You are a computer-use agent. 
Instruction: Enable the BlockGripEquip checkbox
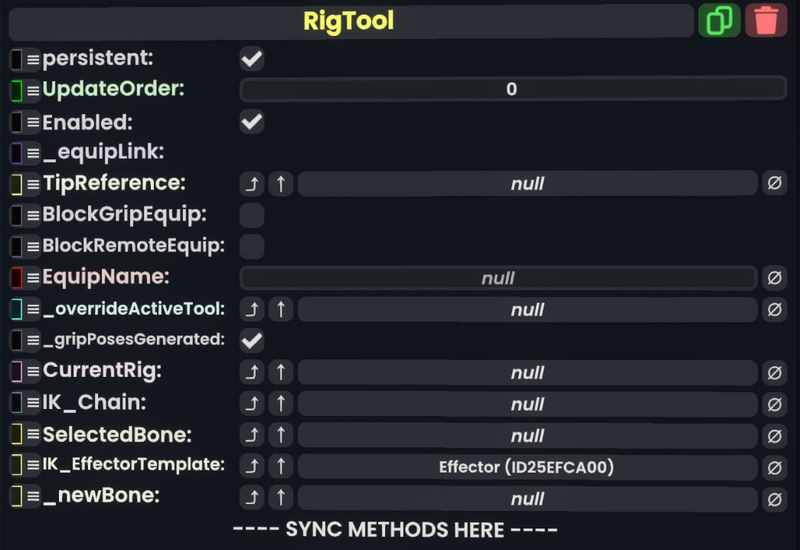[252, 215]
